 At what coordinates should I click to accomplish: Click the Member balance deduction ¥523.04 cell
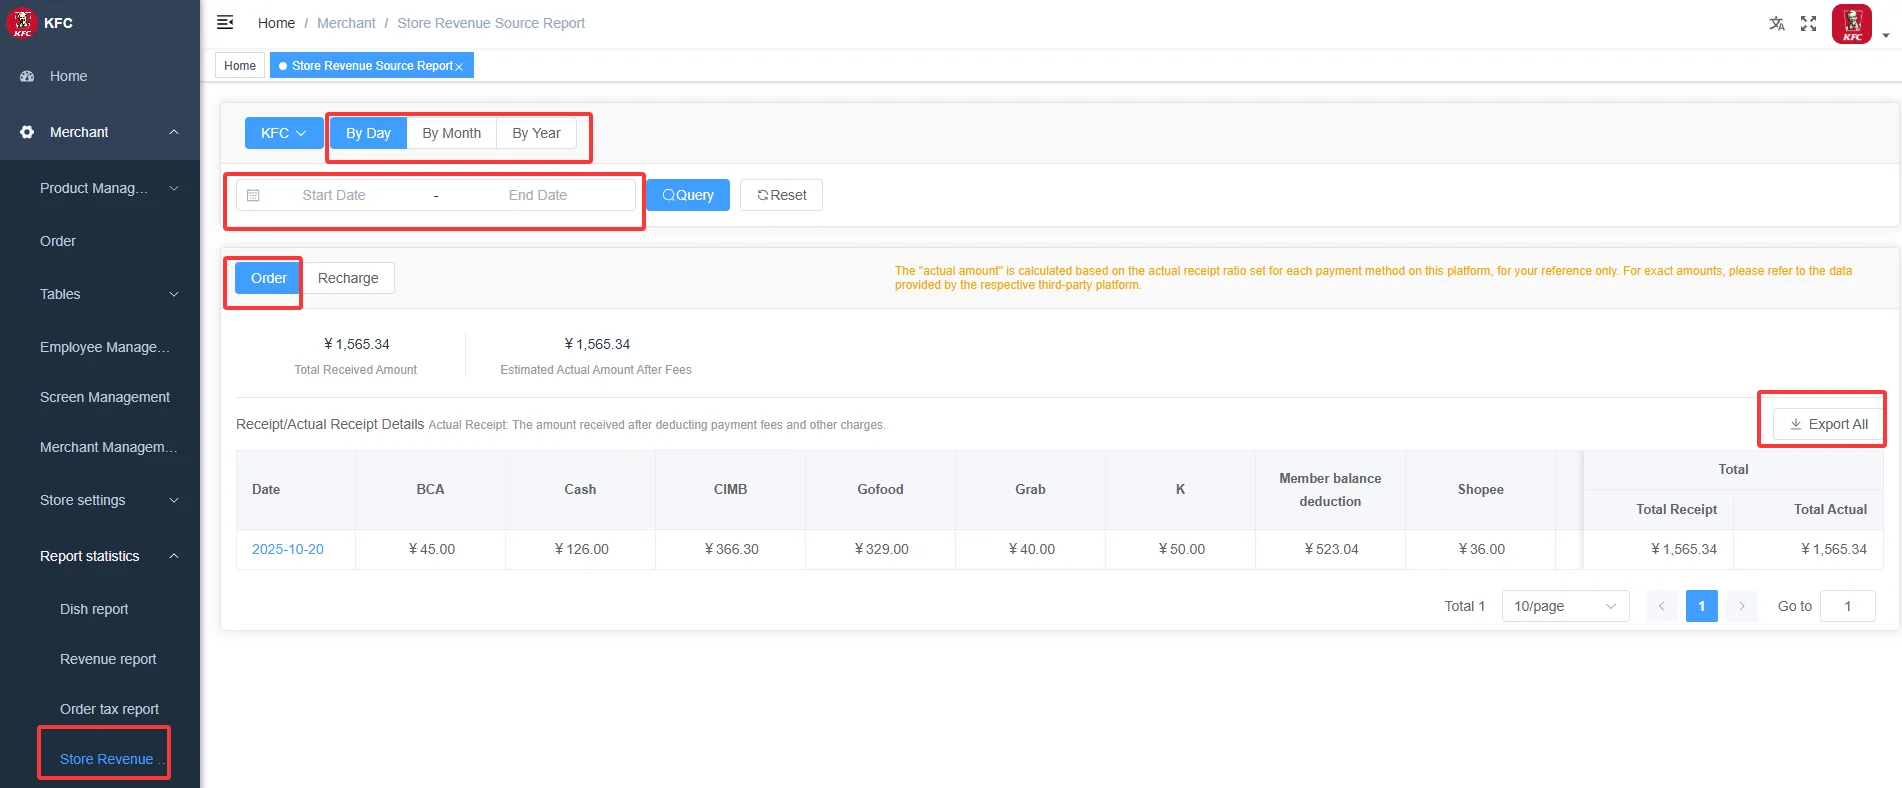click(1331, 549)
